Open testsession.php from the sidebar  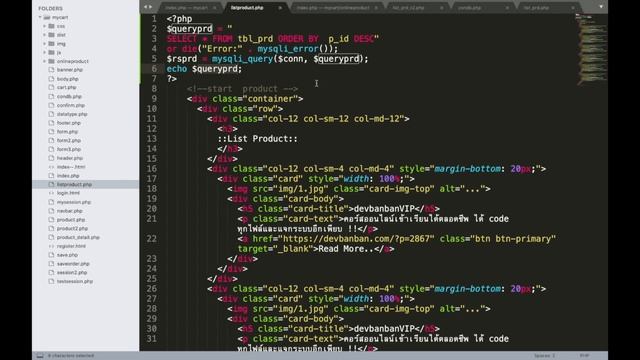tap(75, 281)
